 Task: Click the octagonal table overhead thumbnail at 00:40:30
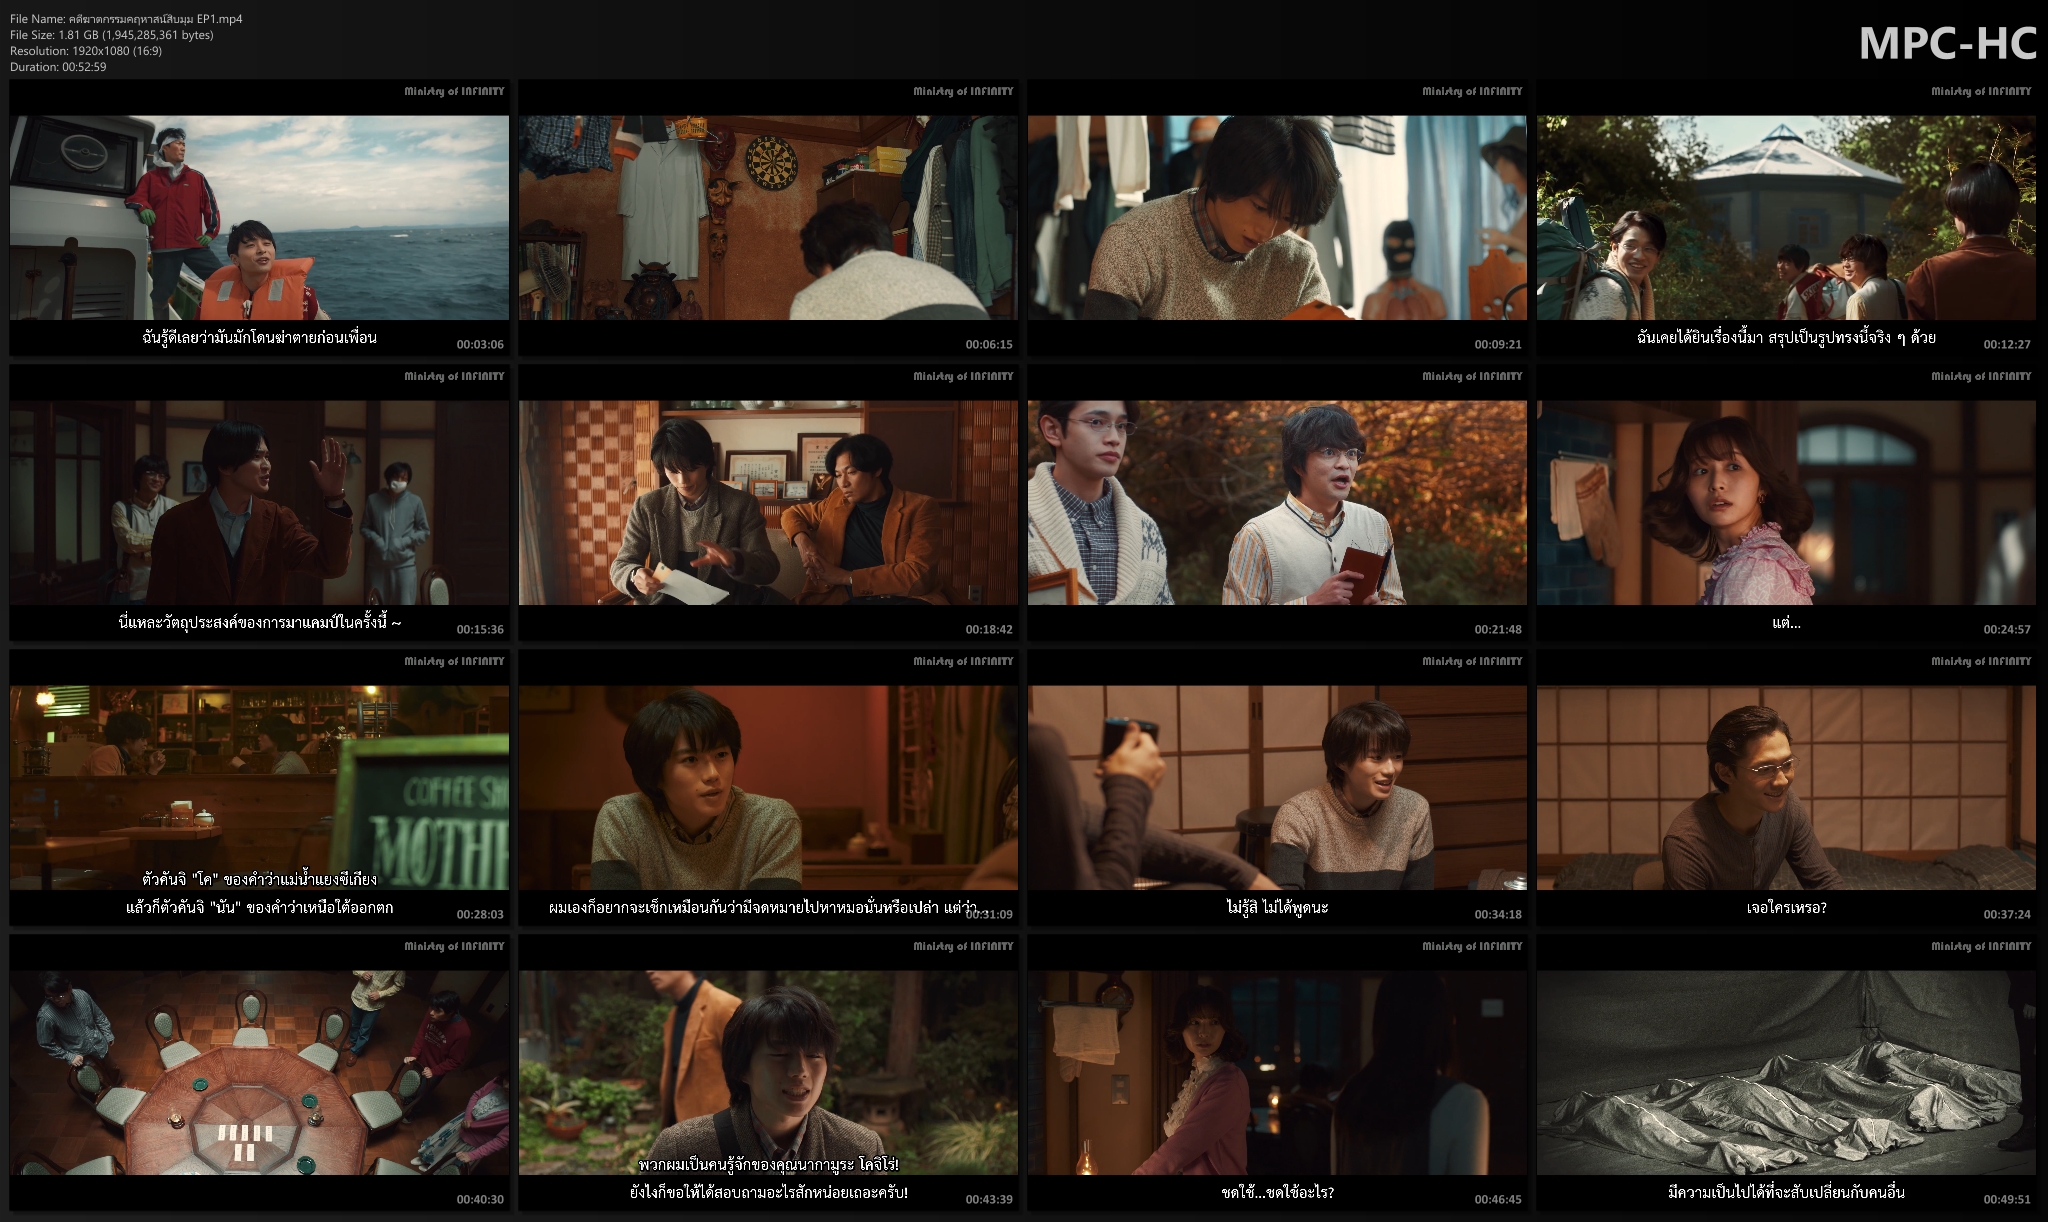pos(259,1072)
